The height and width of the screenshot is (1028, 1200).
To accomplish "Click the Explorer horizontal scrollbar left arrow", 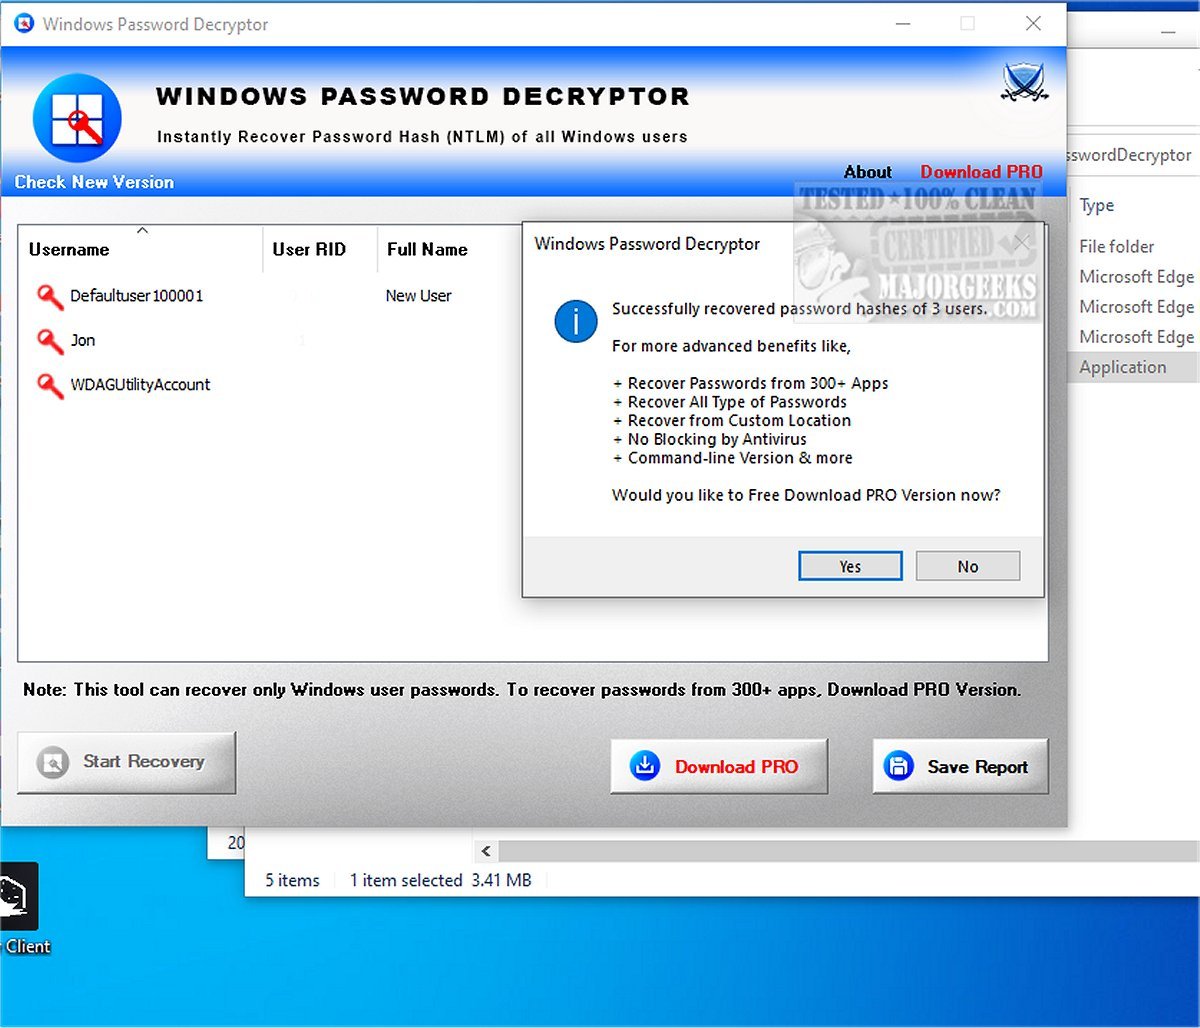I will [486, 851].
